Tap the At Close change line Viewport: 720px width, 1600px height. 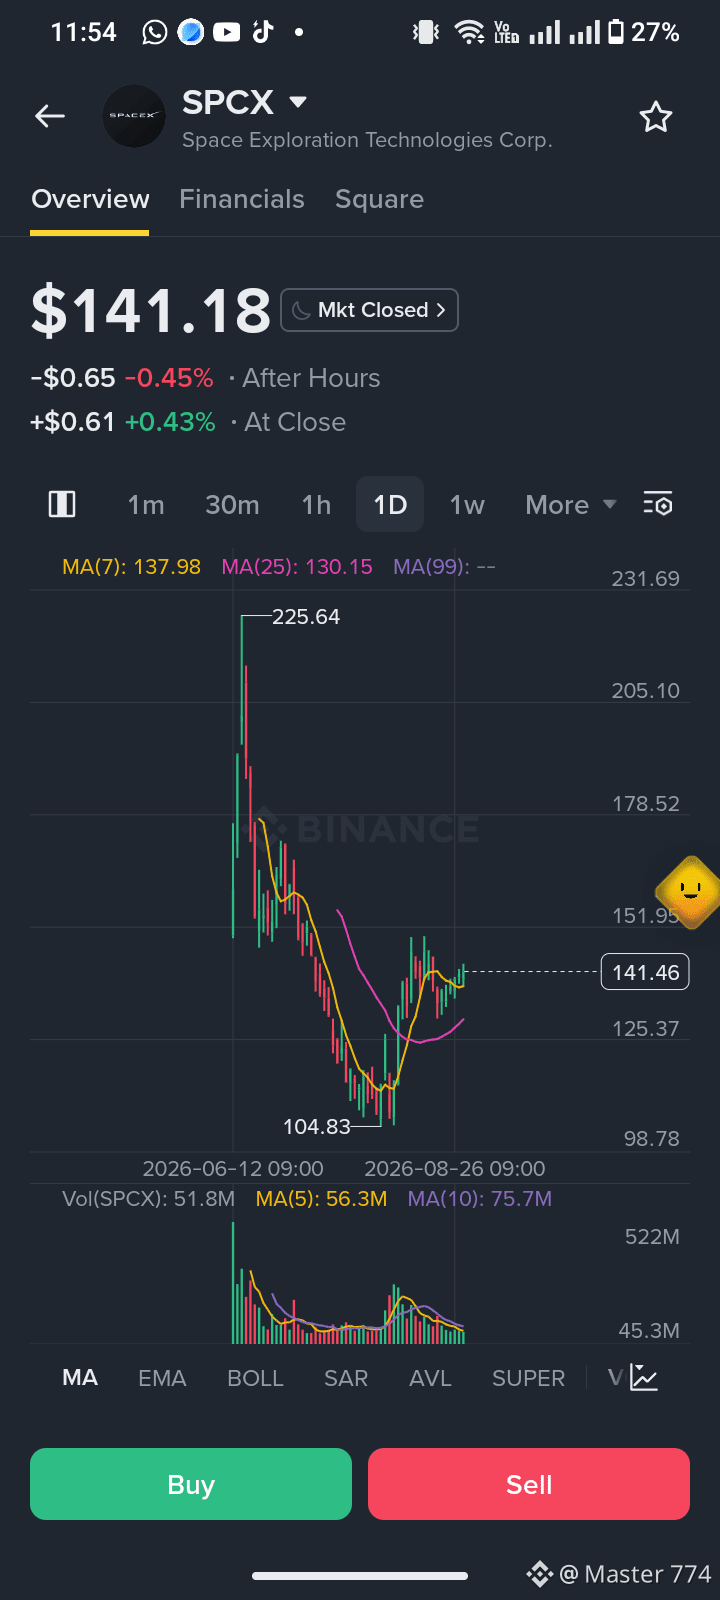tap(188, 422)
